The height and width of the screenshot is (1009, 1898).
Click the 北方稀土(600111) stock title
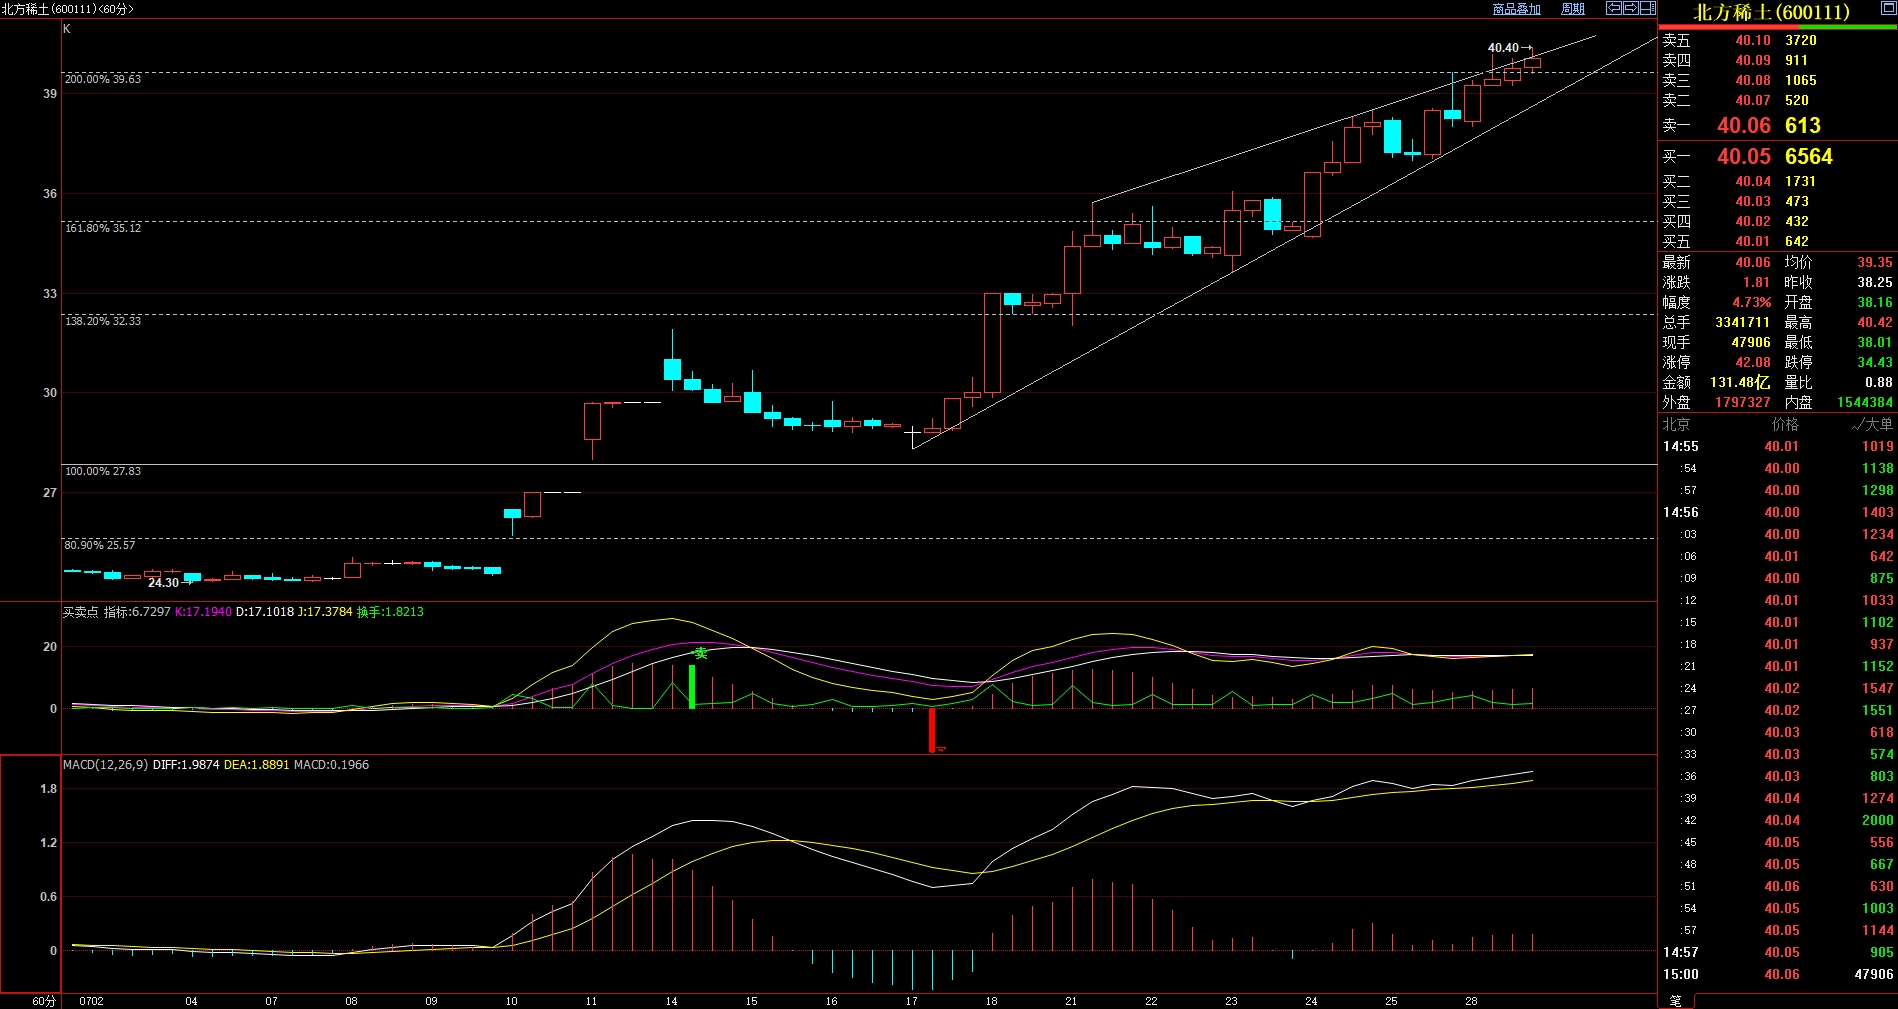1771,12
